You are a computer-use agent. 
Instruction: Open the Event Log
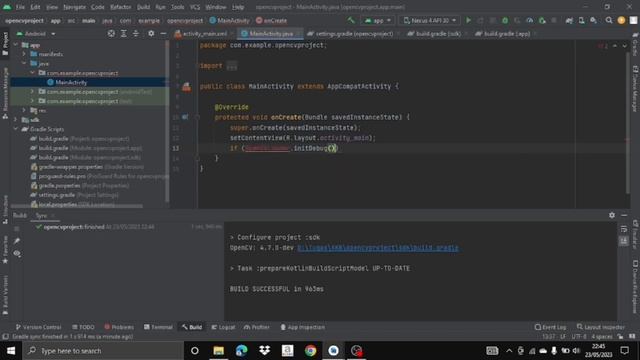(550, 327)
